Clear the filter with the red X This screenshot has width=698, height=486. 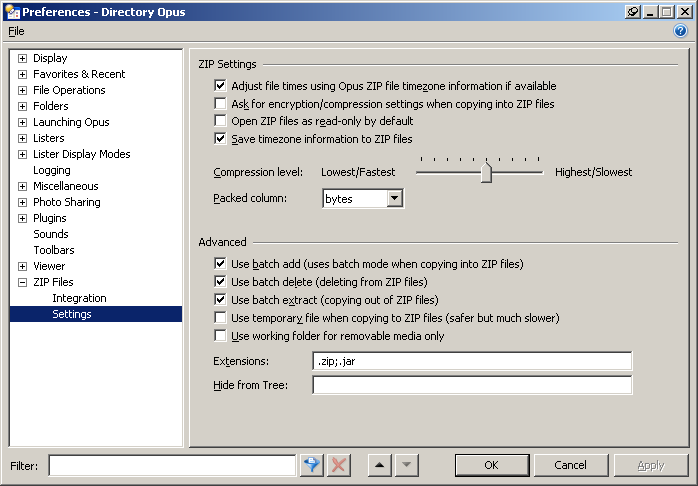tap(339, 465)
